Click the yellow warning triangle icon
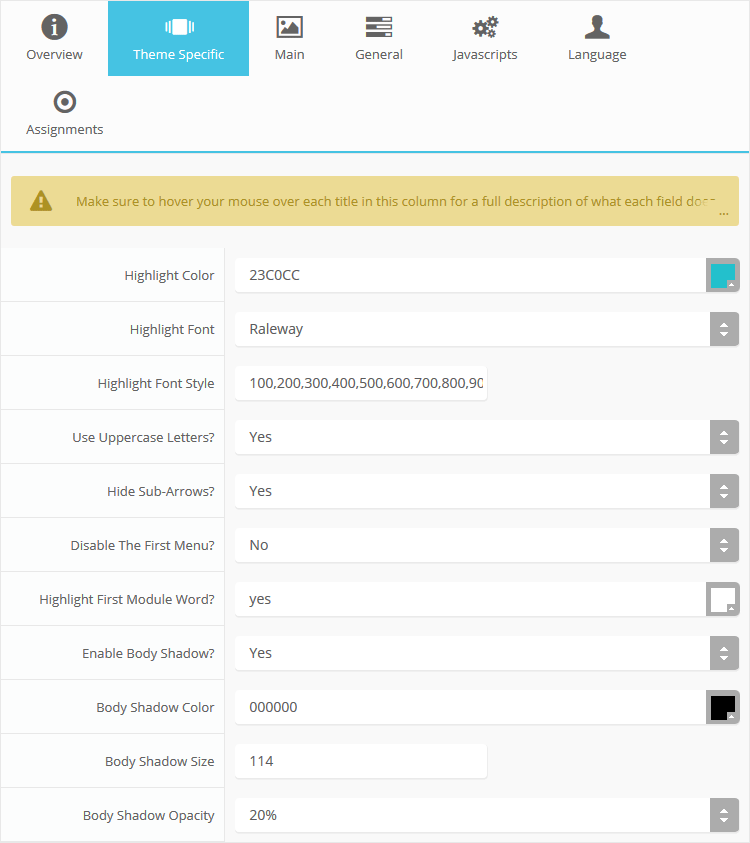The image size is (750, 843). (40, 201)
